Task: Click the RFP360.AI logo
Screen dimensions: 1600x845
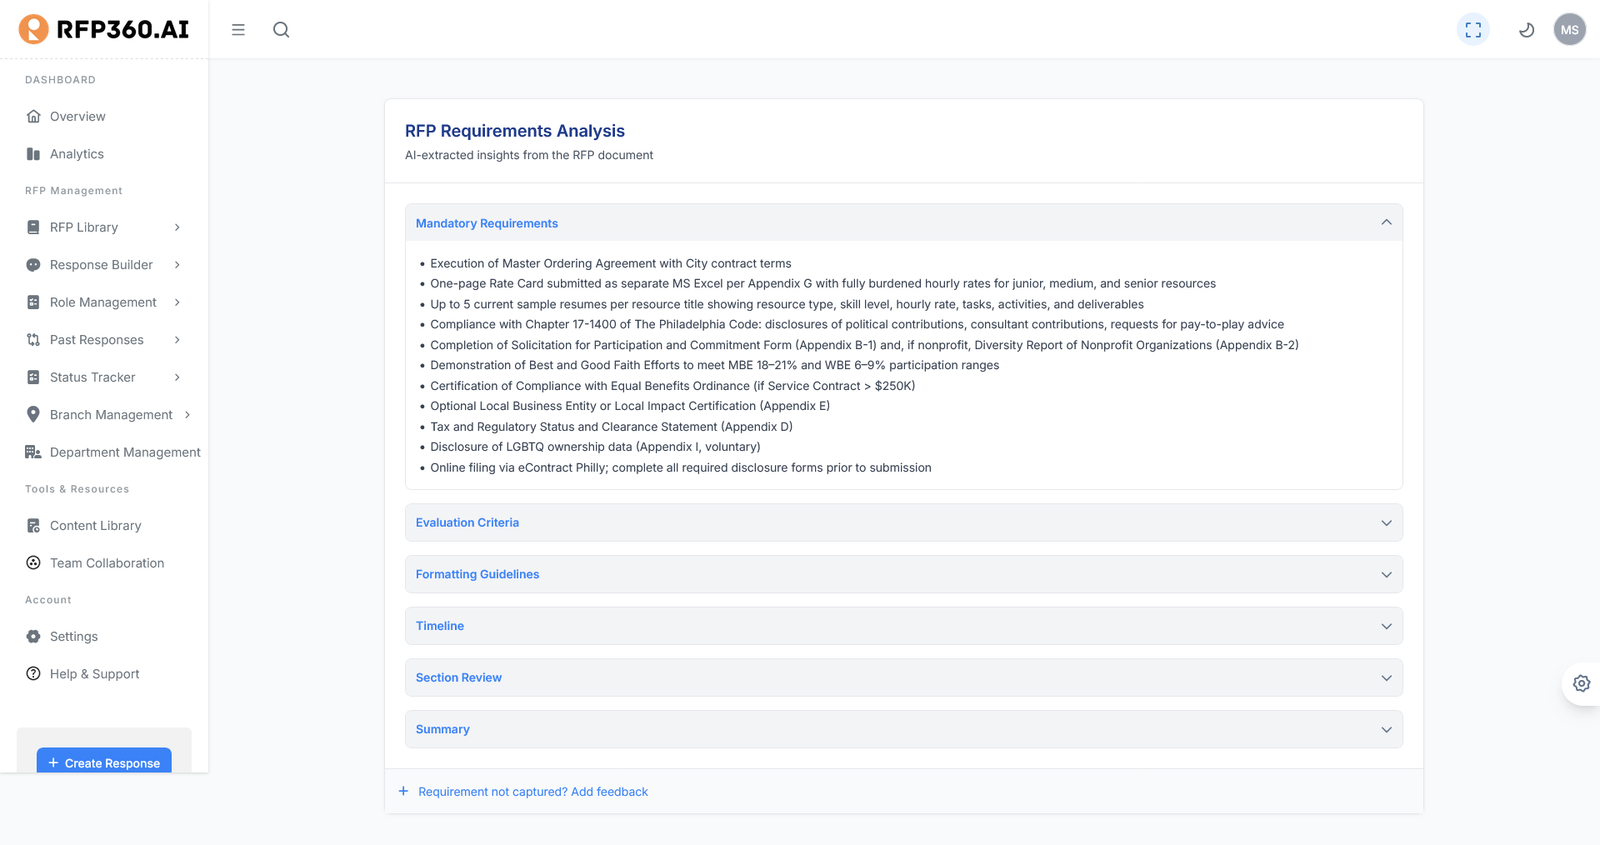Action: 104,30
